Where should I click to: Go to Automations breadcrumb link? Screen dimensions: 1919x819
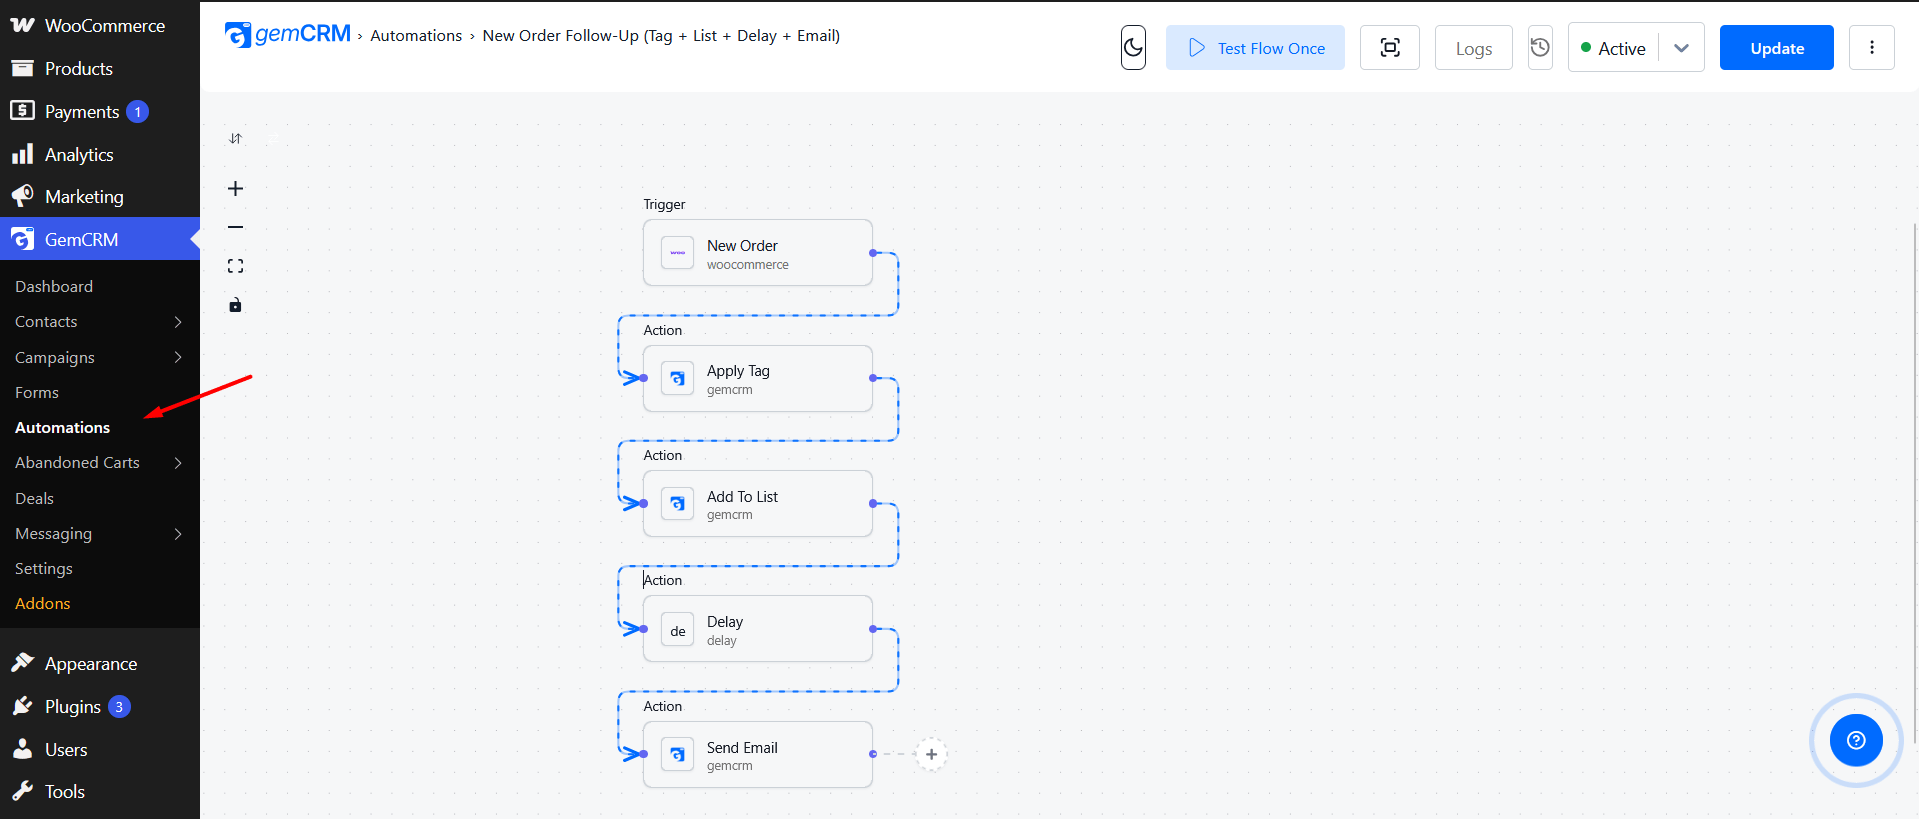coord(416,36)
